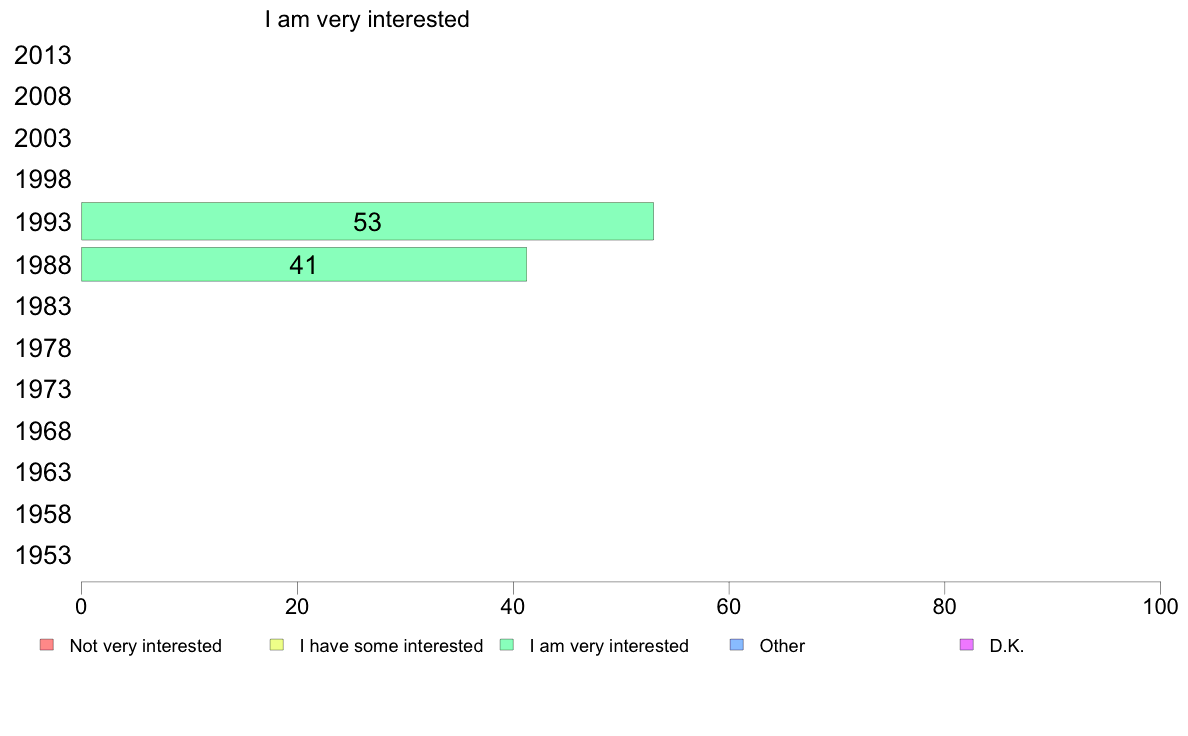Click the chart title I am very interested

tap(367, 19)
